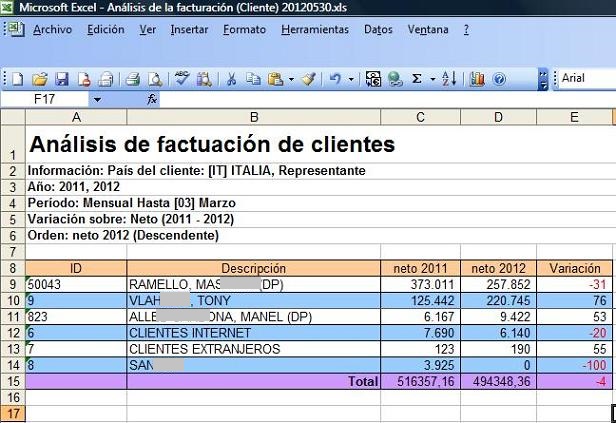Click the blue Help question mark icon

pos(502,78)
